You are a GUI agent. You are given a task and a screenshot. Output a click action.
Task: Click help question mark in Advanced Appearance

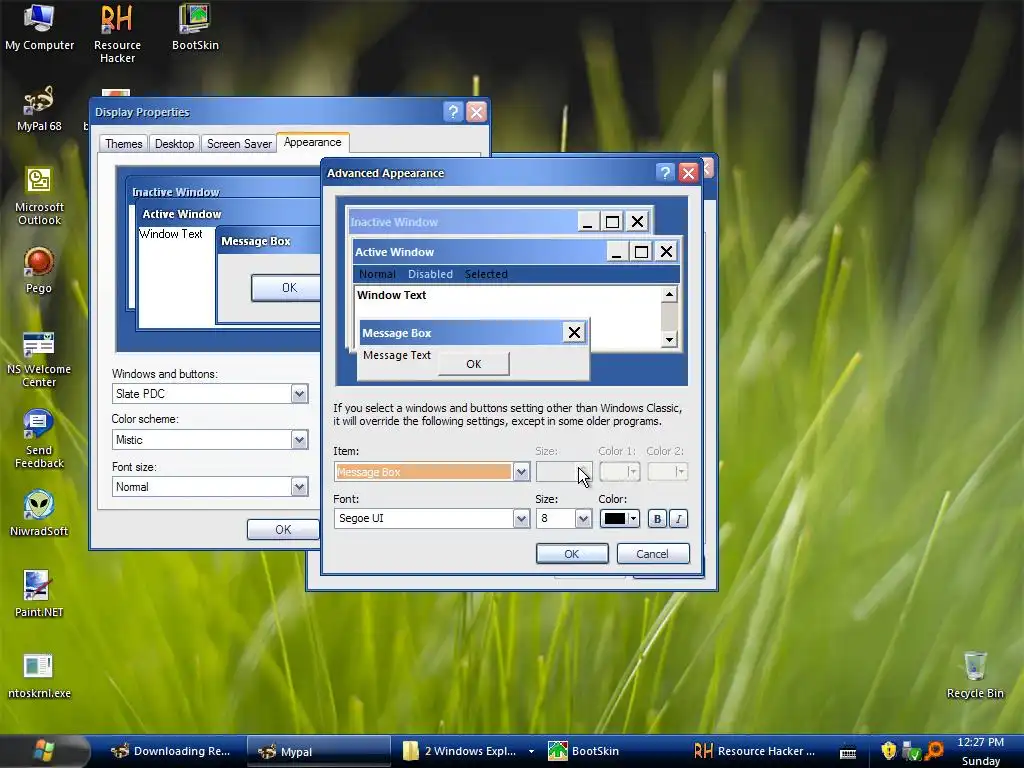(664, 172)
